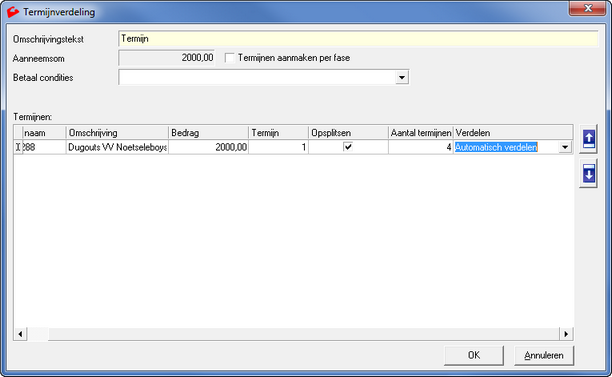Select the Bedrag cell 2000,00 in the grid

point(208,147)
